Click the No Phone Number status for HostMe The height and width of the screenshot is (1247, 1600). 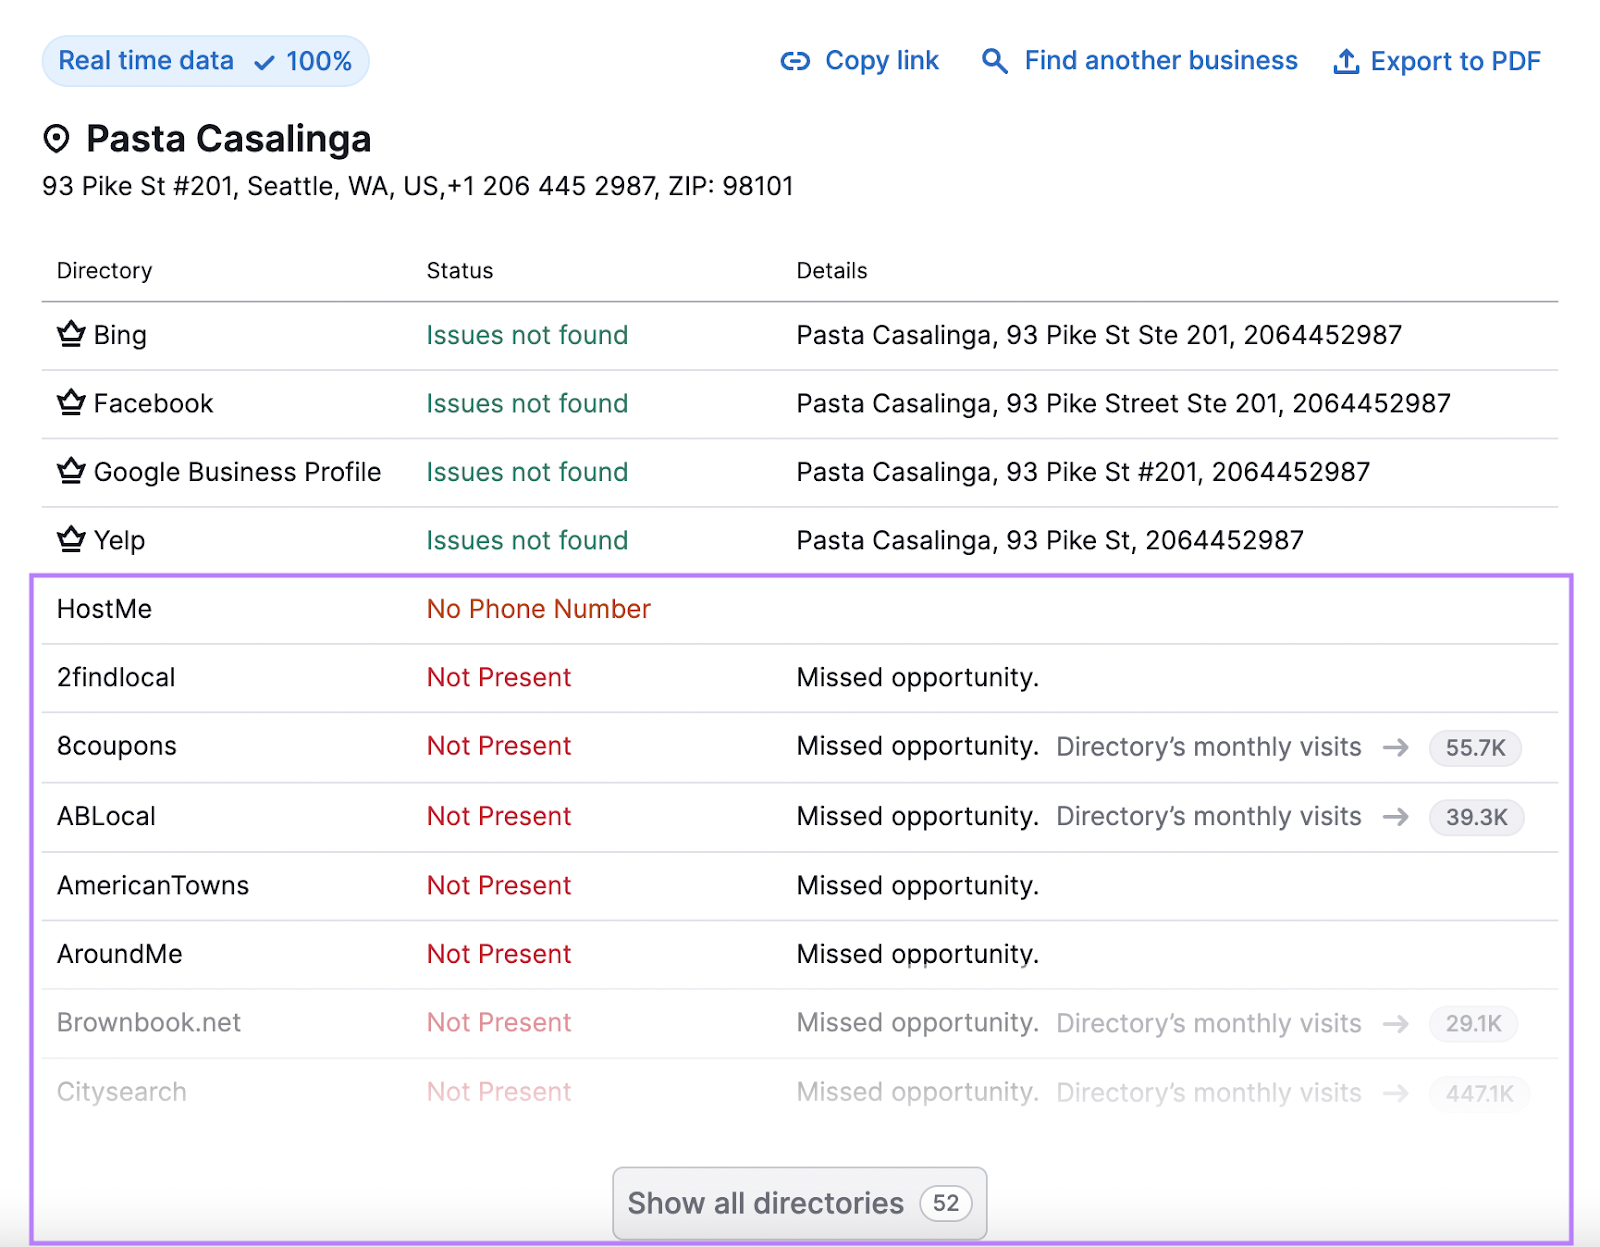539,609
